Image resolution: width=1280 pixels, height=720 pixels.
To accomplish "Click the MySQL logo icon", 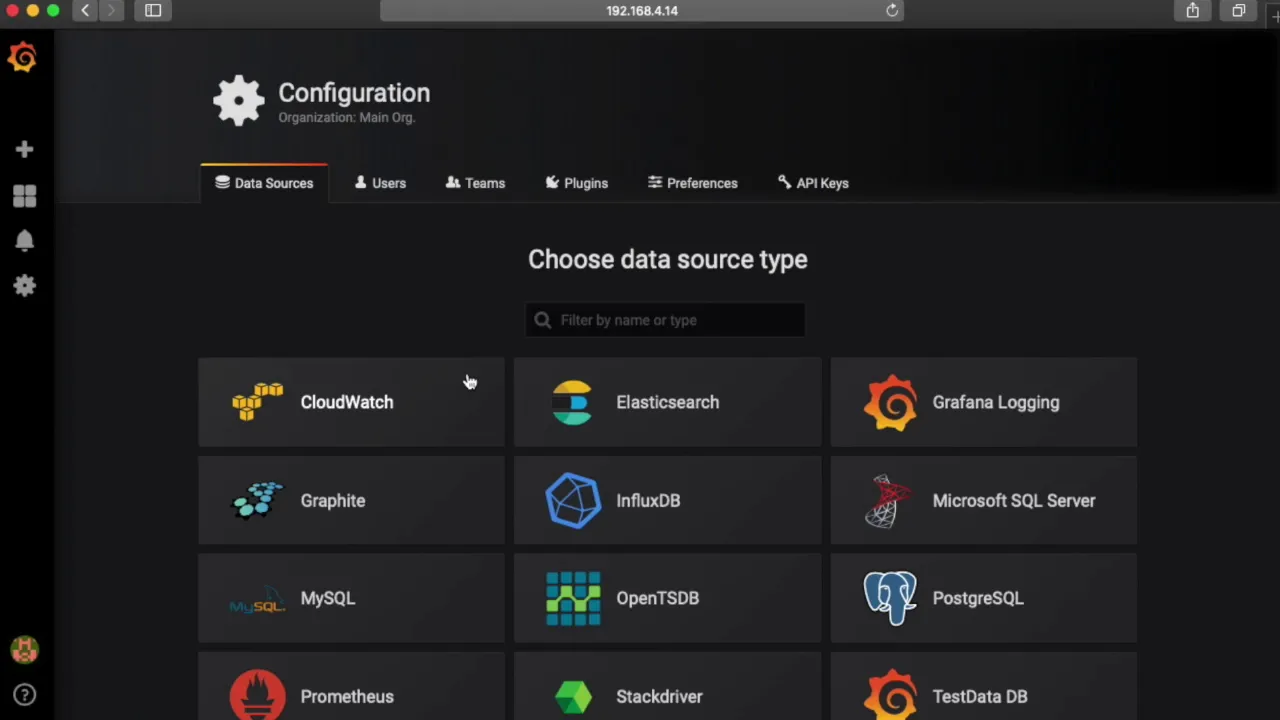I will [x=258, y=600].
